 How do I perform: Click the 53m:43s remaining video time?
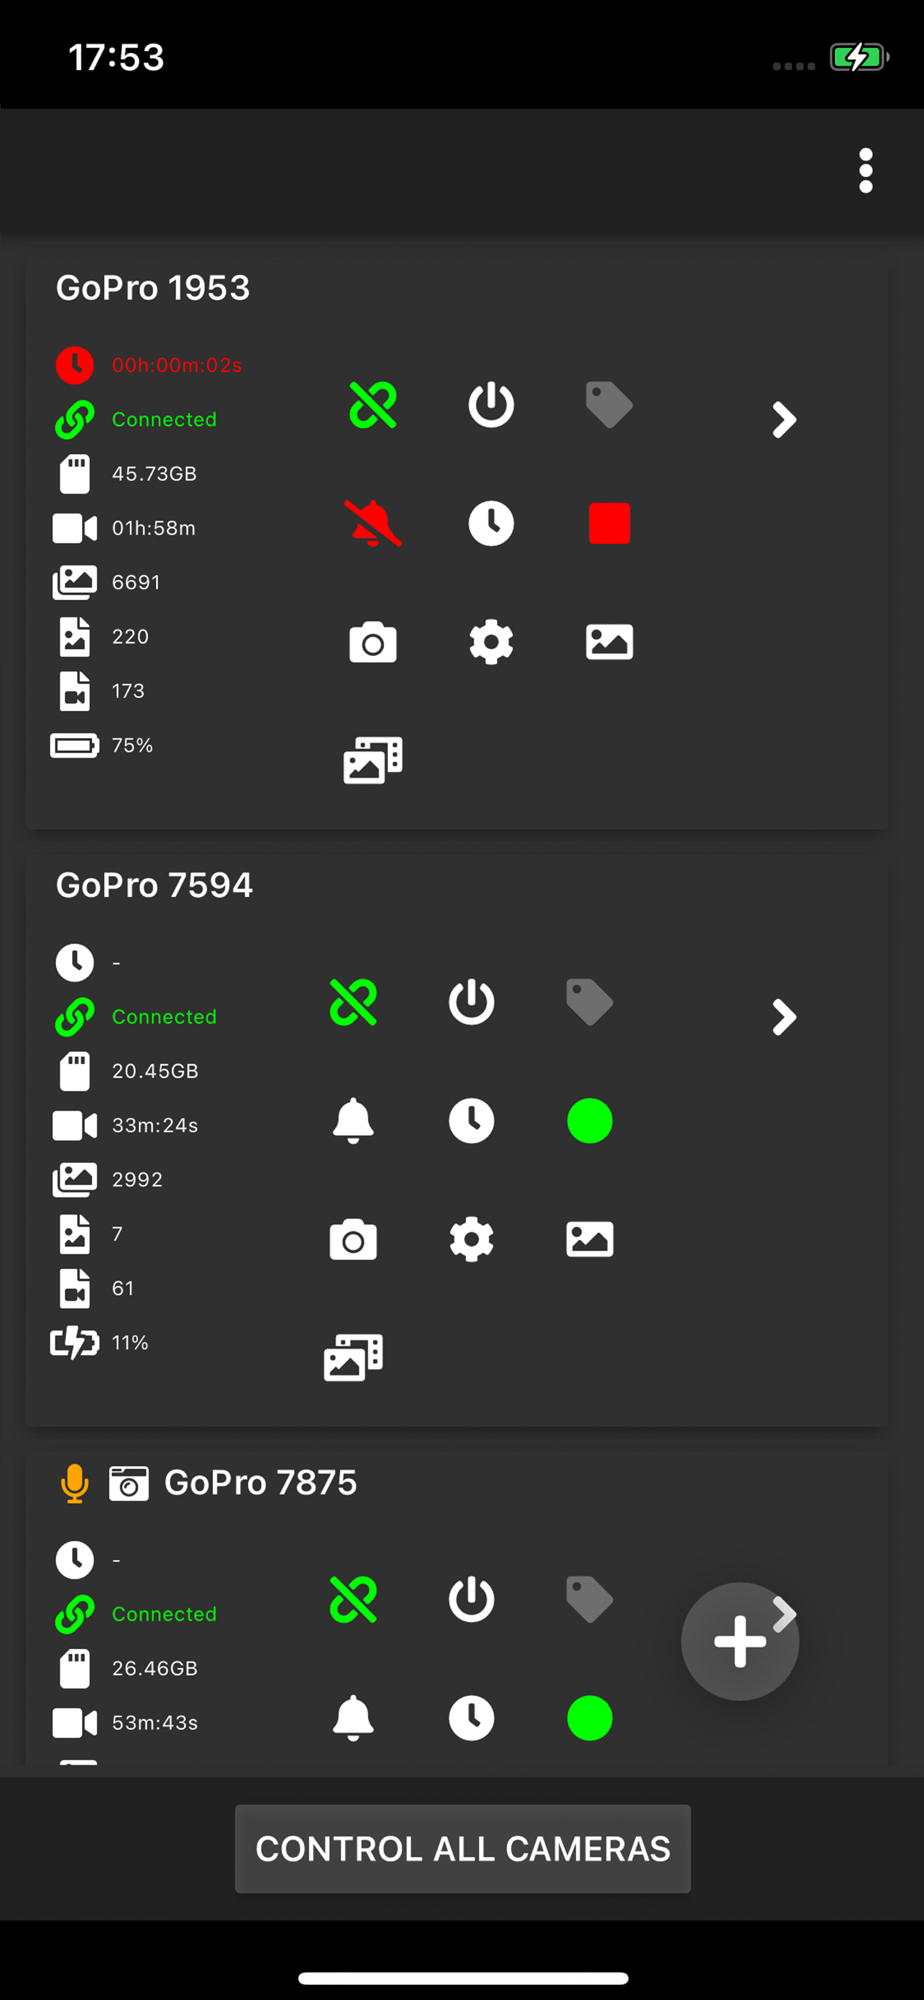(155, 1722)
